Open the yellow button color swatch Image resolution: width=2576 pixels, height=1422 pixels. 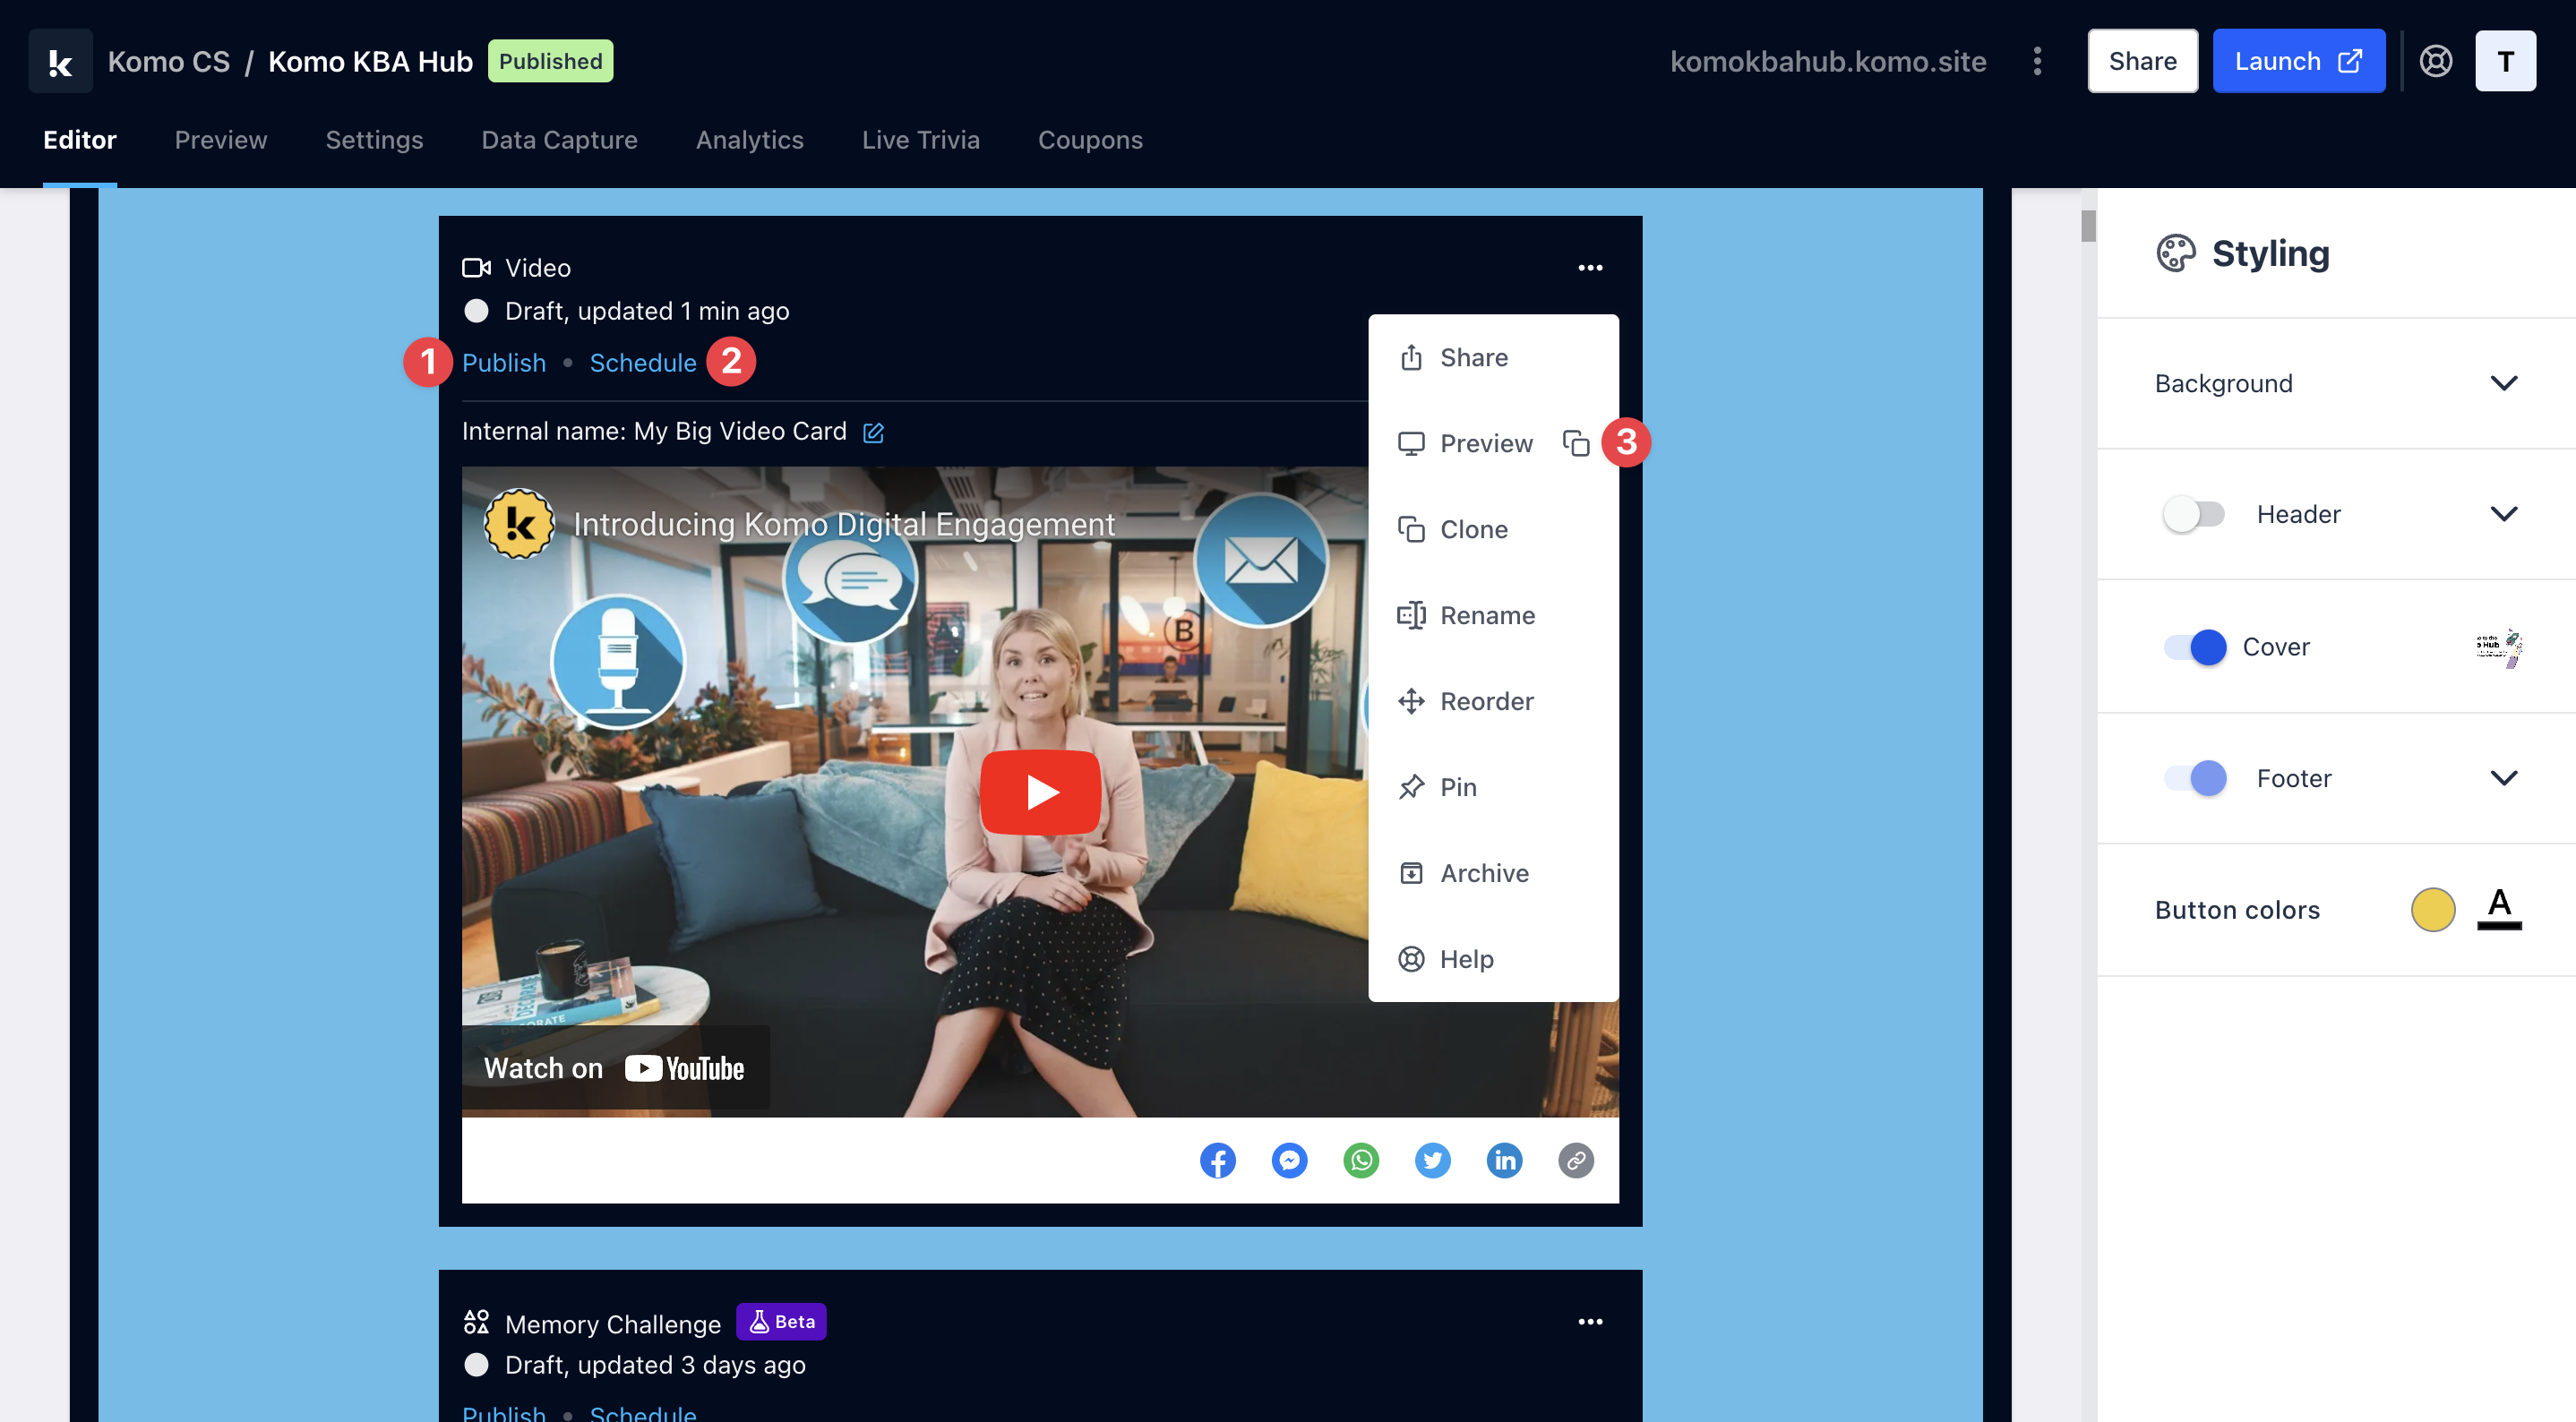[x=2432, y=910]
